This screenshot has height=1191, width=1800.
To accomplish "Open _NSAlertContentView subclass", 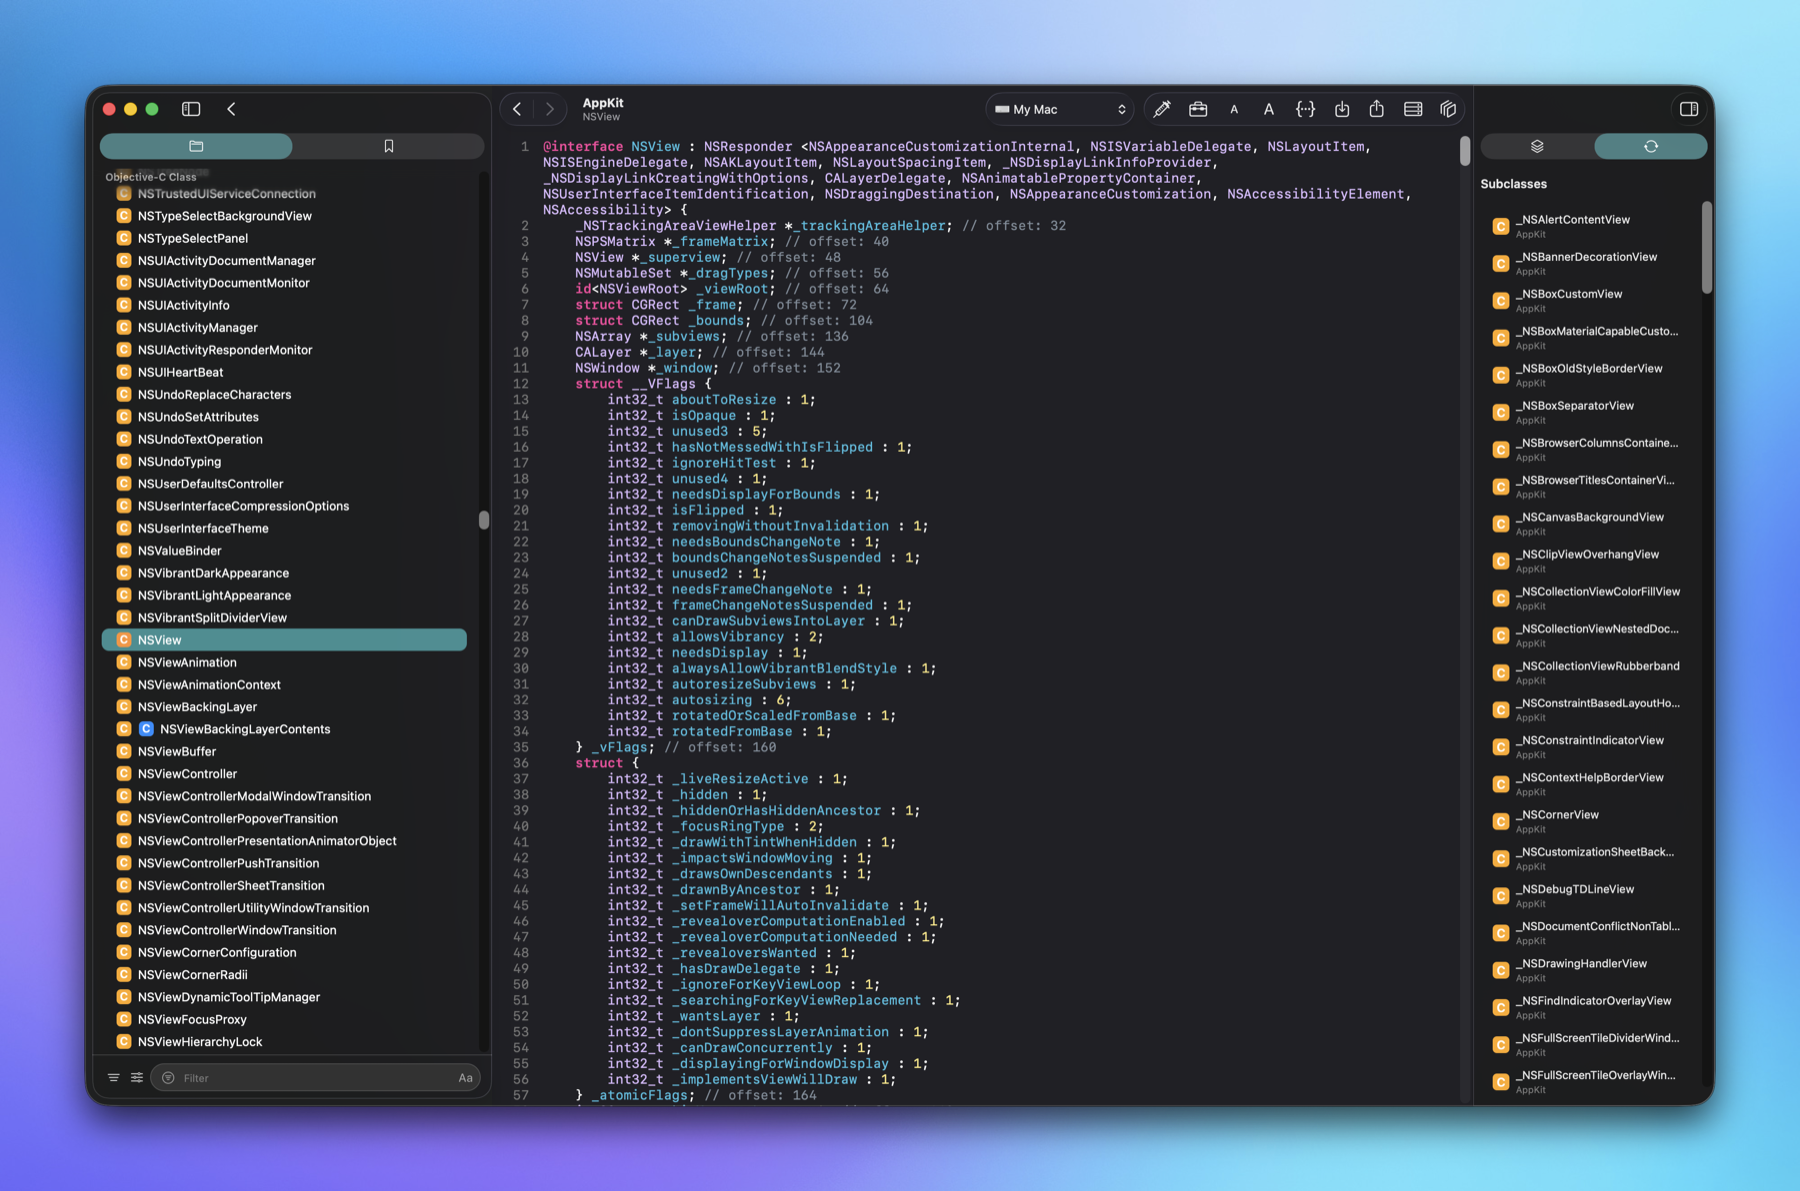I will click(x=1590, y=226).
